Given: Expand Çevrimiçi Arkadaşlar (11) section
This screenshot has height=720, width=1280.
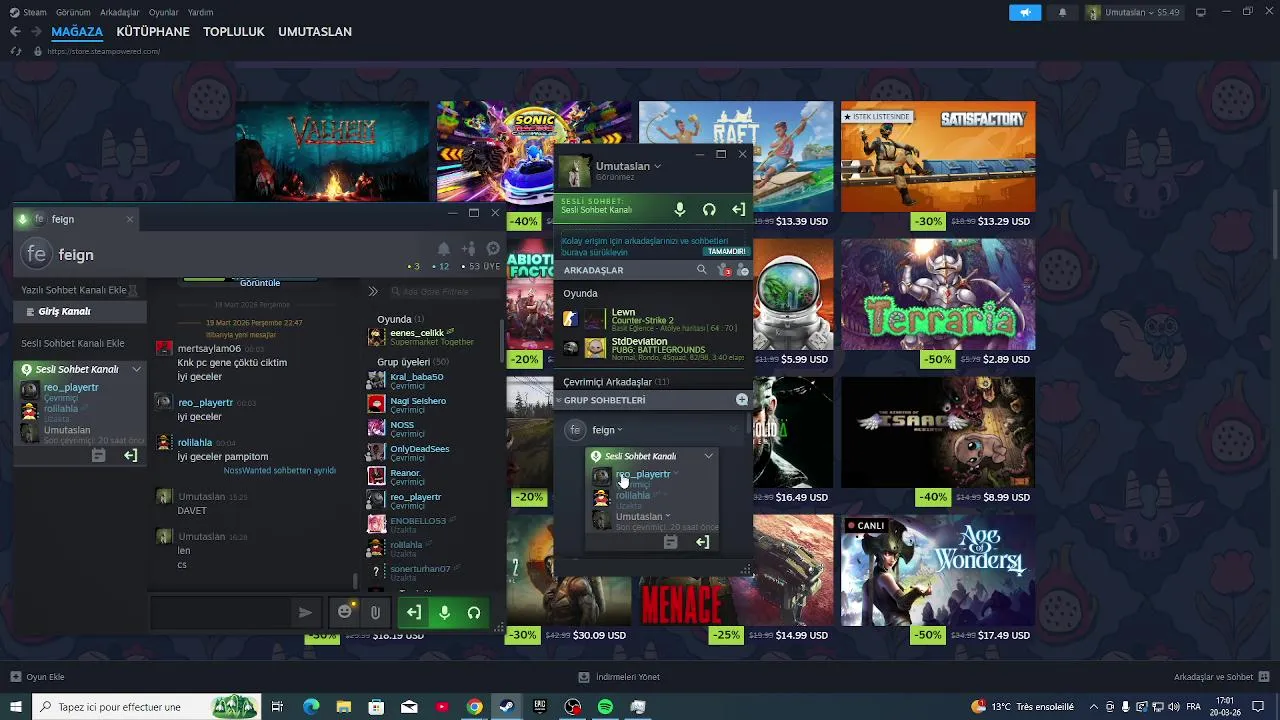Looking at the screenshot, I should click(616, 382).
